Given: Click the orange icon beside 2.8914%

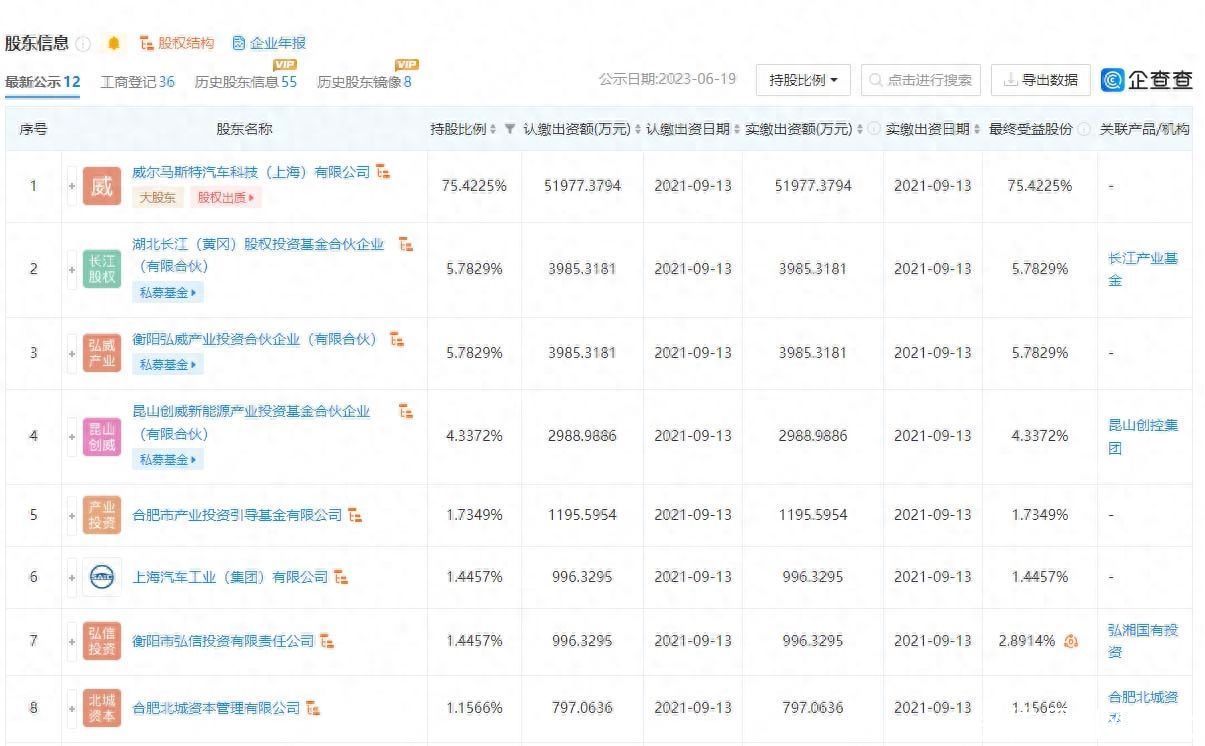Looking at the screenshot, I should click(1071, 641).
